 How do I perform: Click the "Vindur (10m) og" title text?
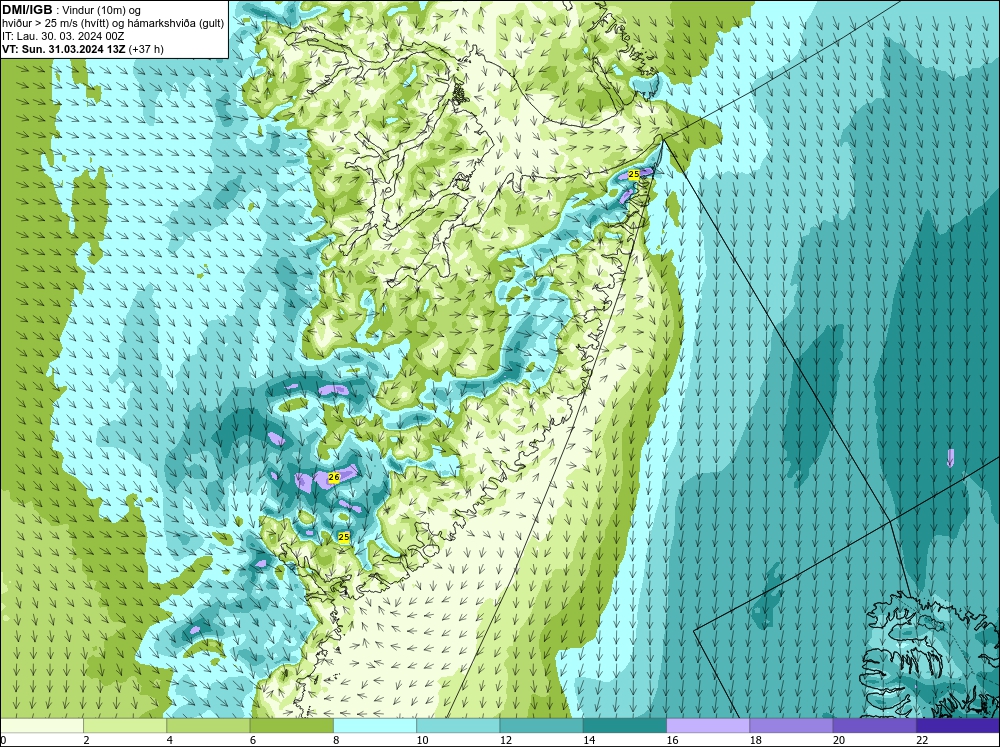click(x=103, y=10)
